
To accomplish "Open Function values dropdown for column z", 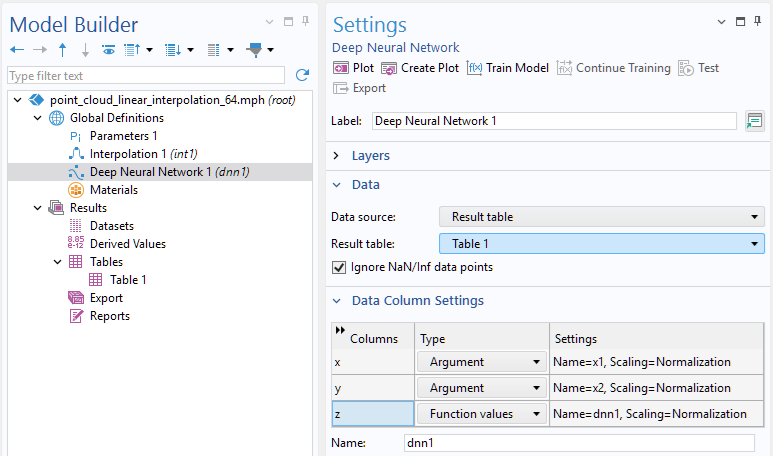I will point(482,414).
